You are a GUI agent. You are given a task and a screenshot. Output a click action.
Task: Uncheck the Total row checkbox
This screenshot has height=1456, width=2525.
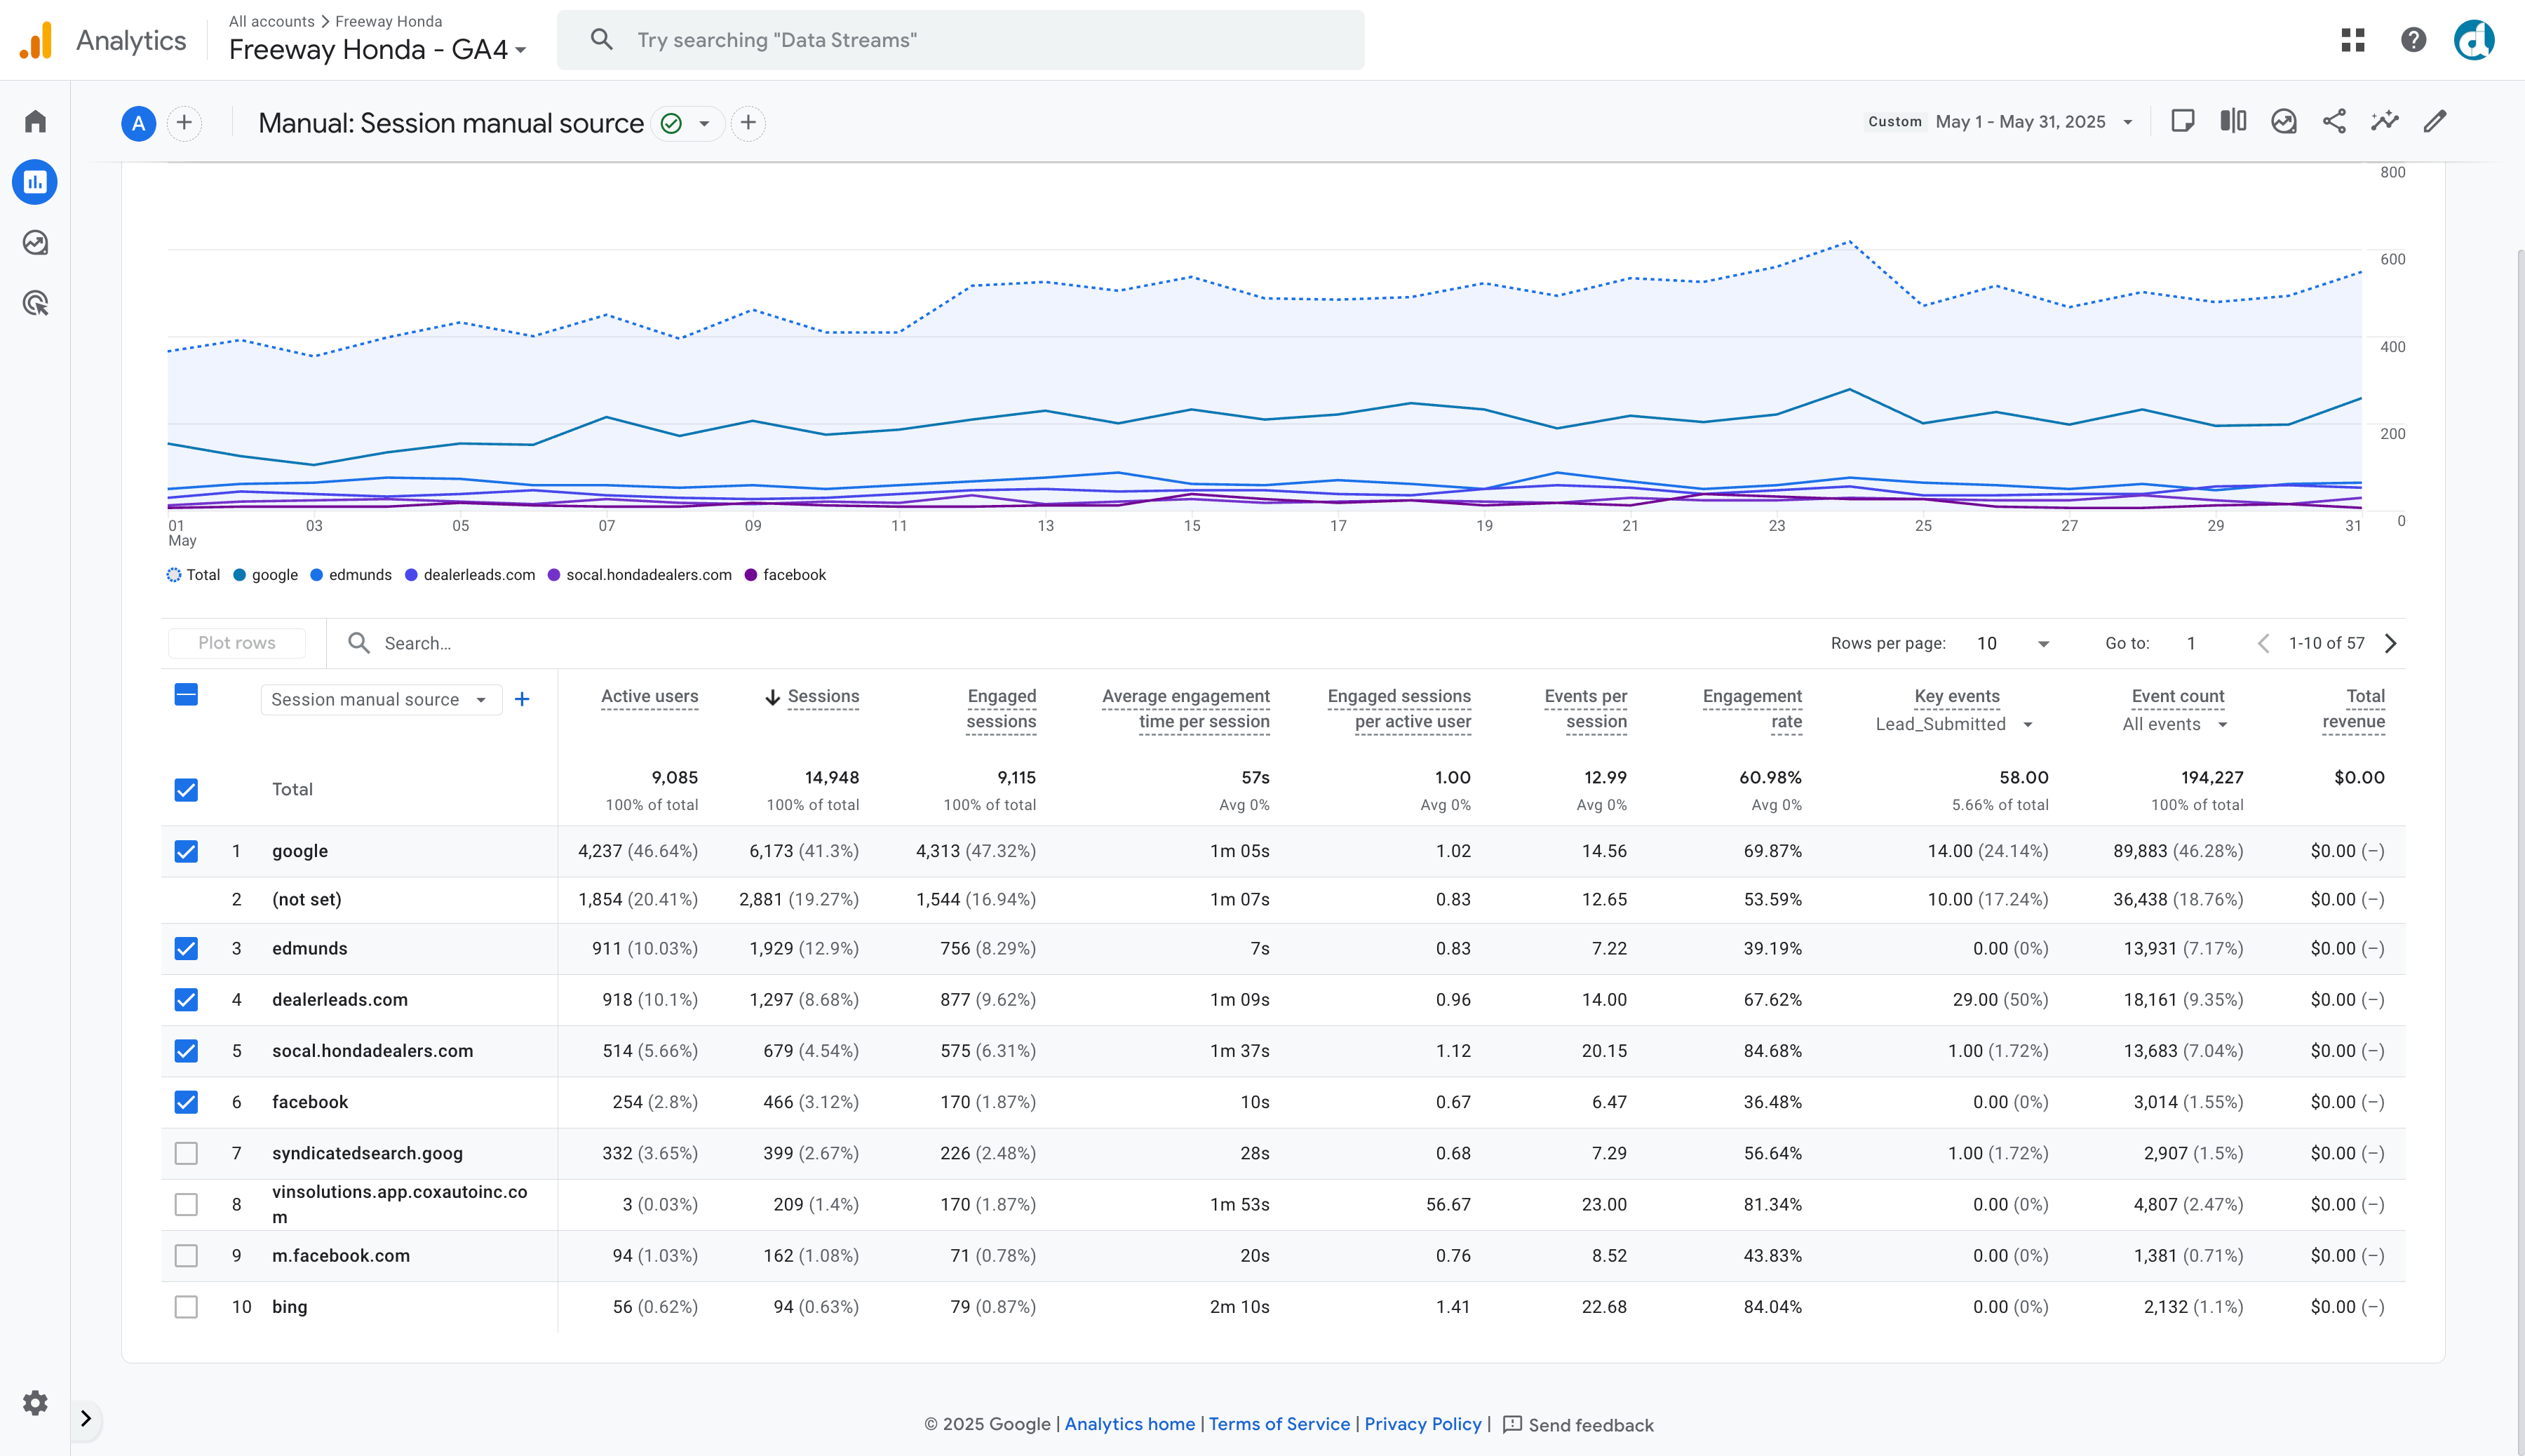pos(186,790)
